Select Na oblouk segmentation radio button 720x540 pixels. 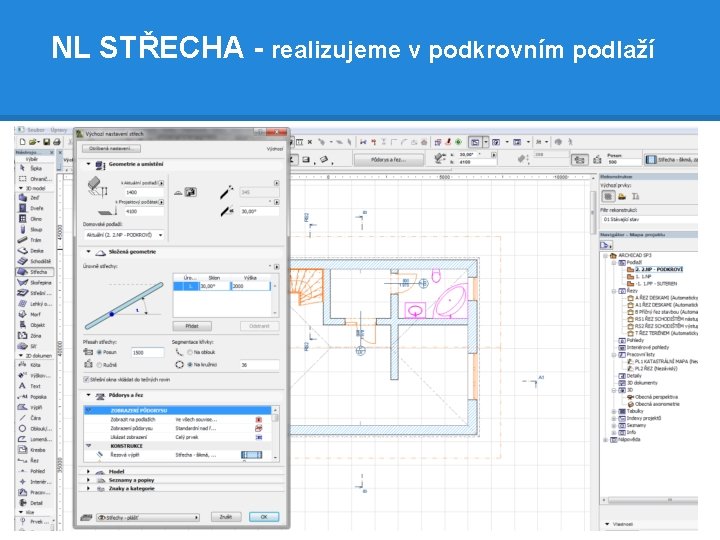coord(190,352)
